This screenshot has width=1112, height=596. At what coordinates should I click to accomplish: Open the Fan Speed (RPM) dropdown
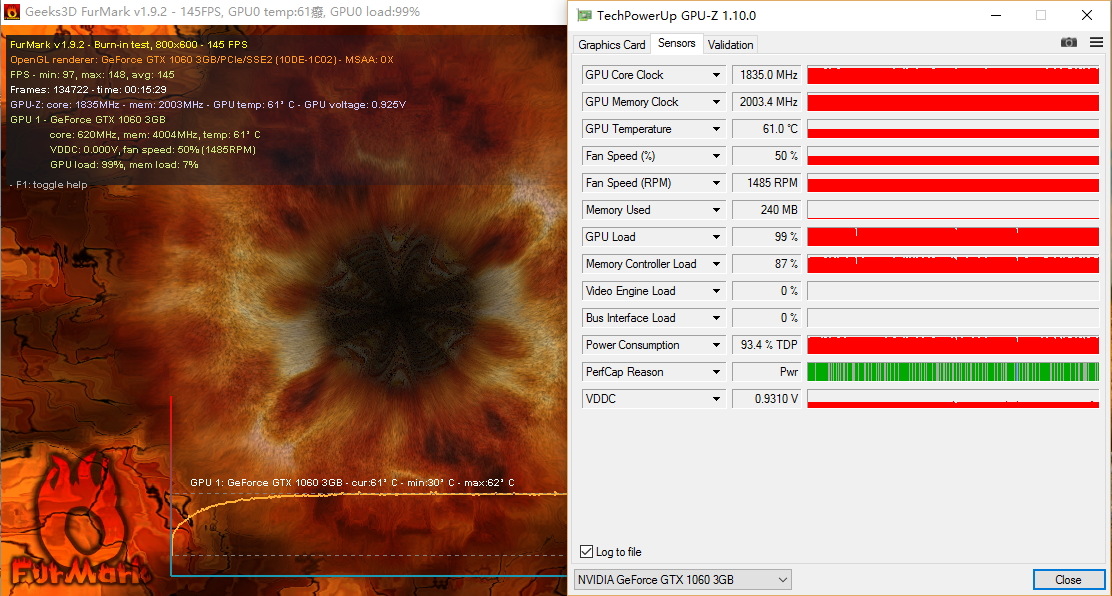716,183
